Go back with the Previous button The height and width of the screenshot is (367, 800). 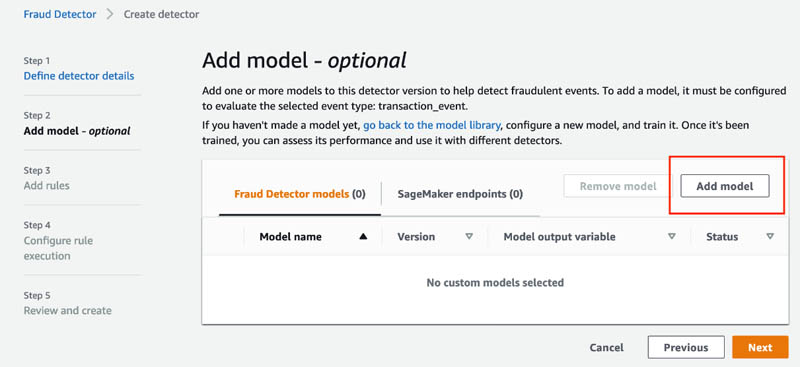[x=686, y=347]
